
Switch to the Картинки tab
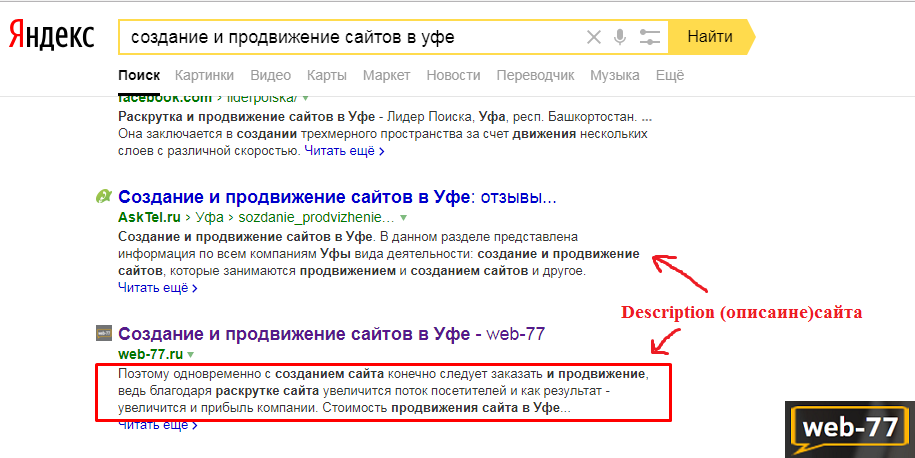(x=204, y=75)
